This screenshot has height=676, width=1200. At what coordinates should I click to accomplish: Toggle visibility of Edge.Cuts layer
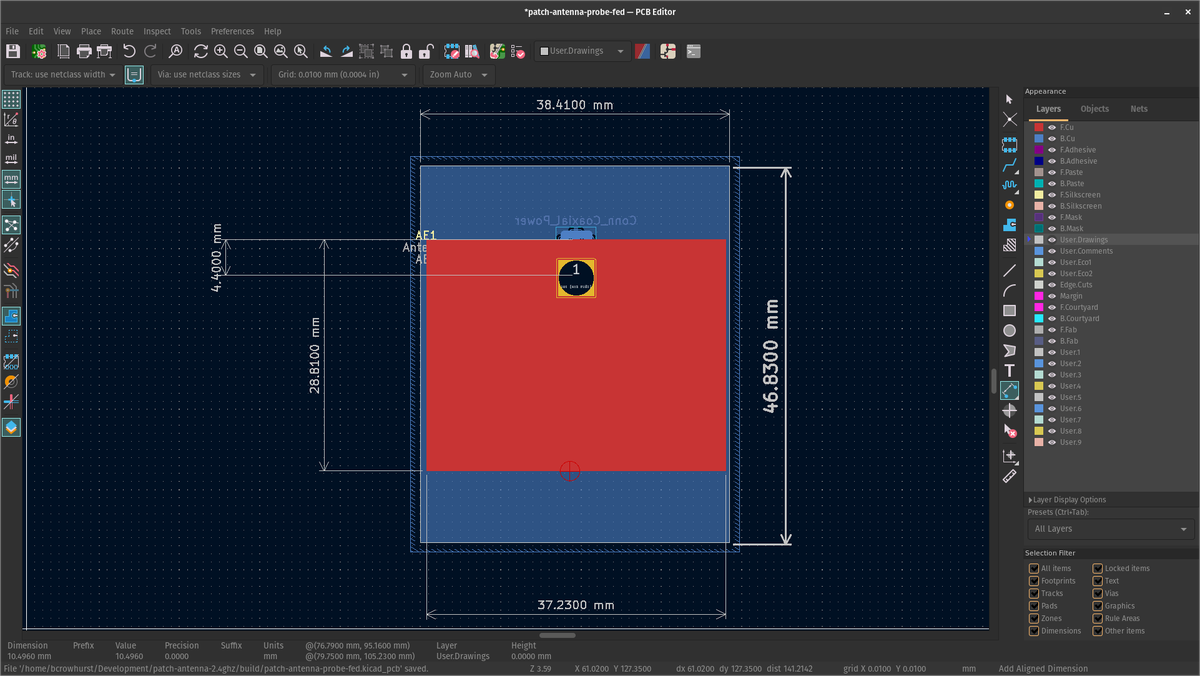1052,285
